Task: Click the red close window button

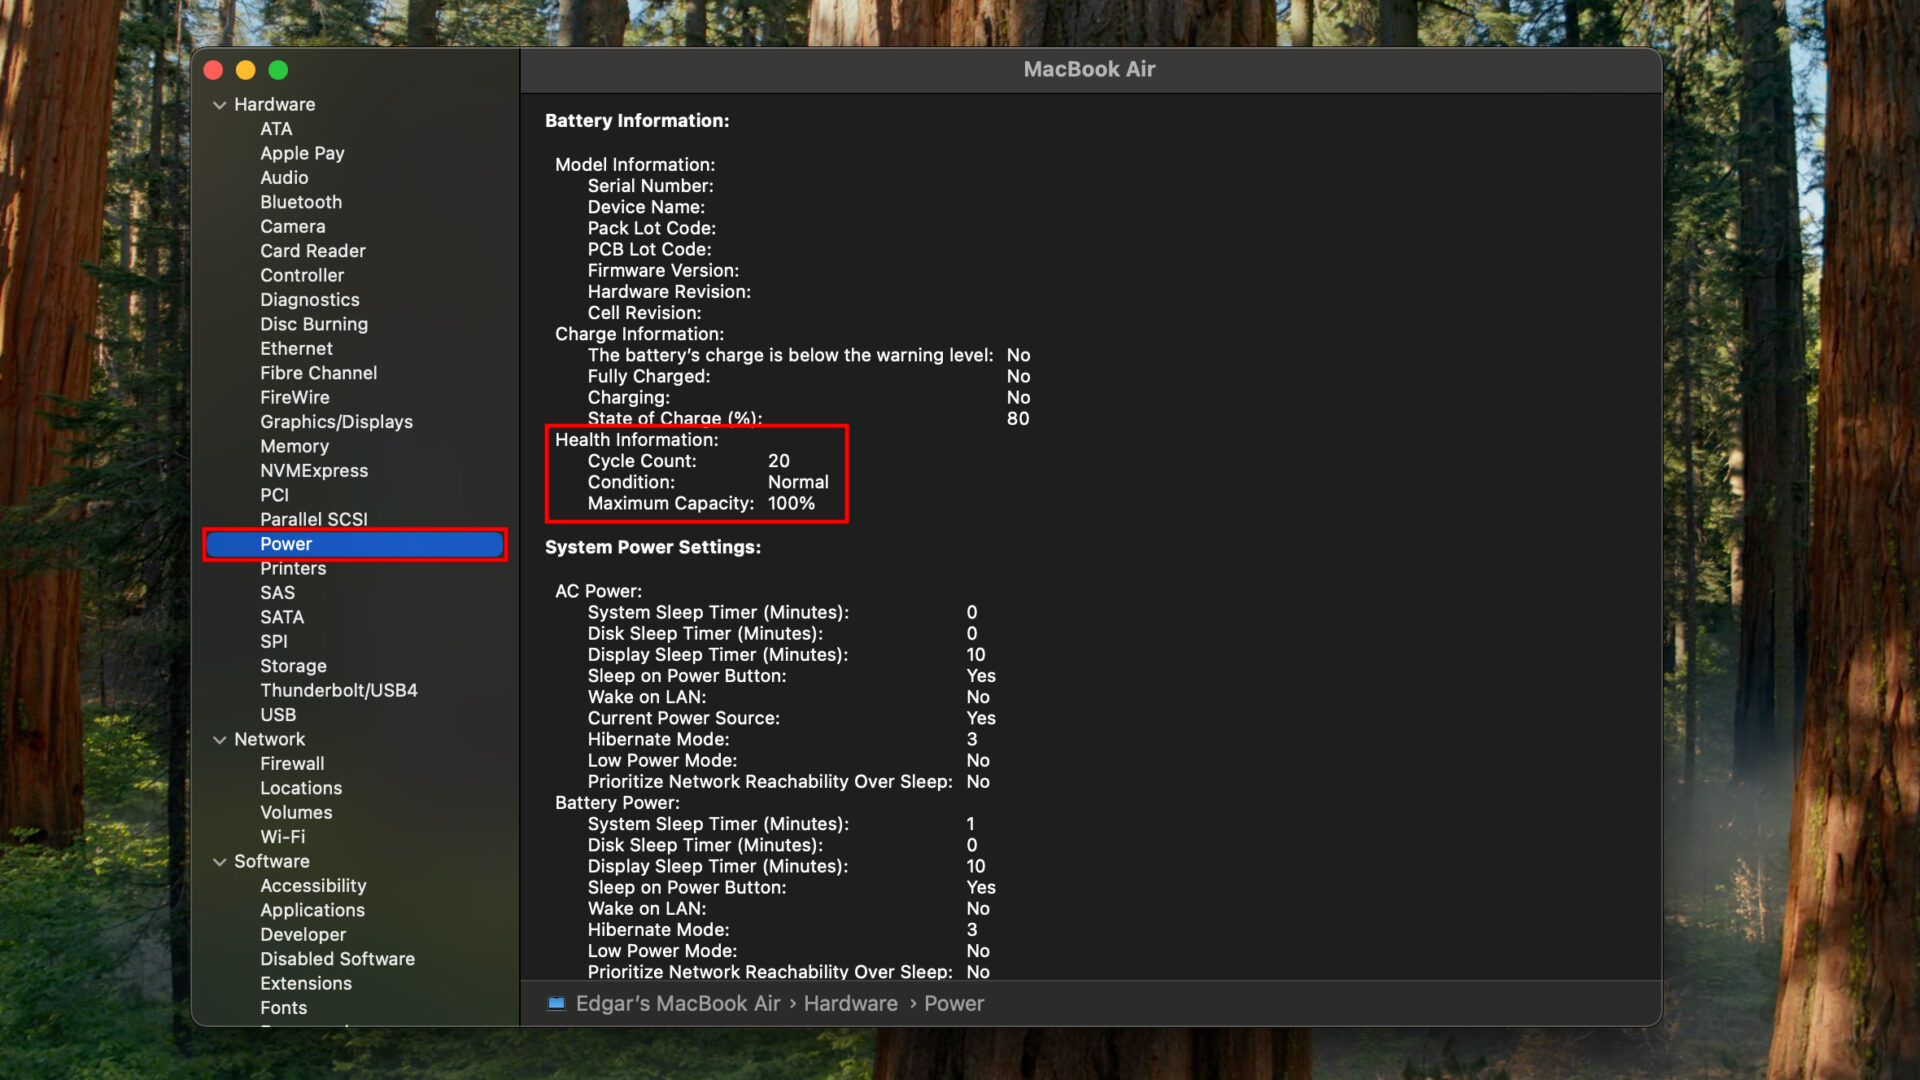Action: coord(213,70)
